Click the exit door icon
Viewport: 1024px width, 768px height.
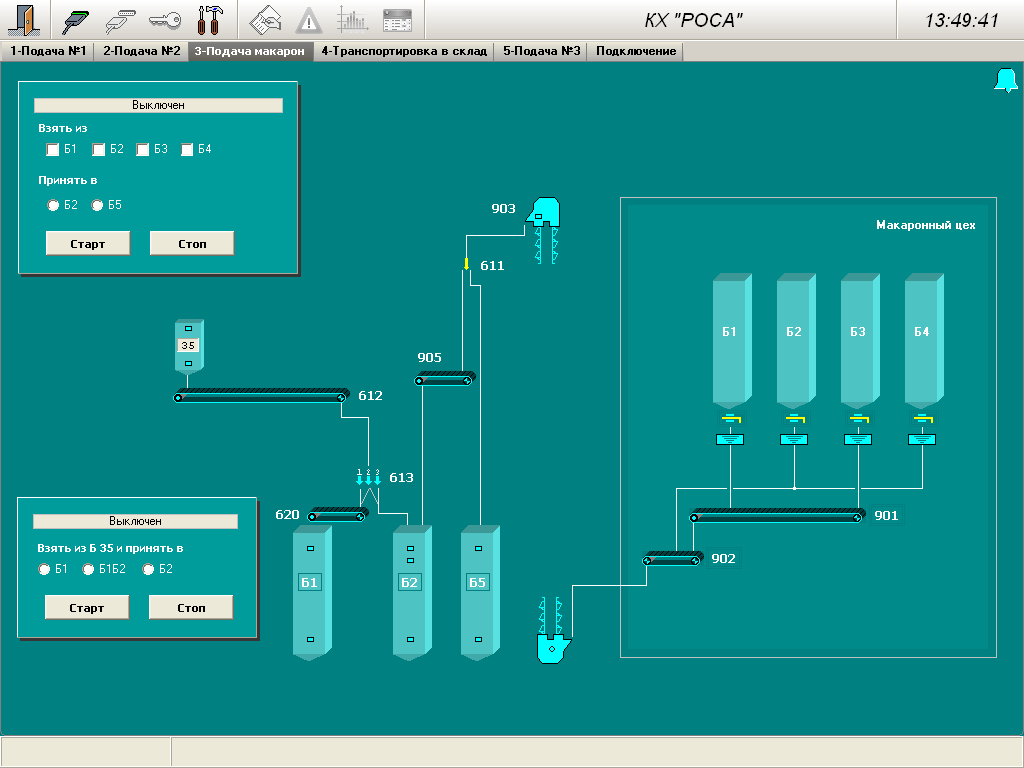24,19
